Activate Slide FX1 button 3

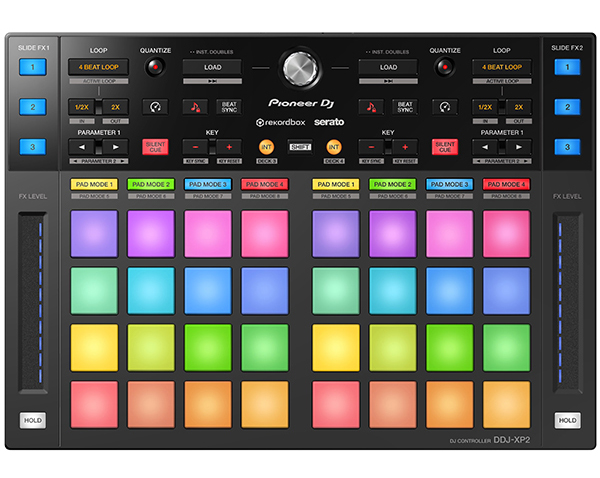point(33,147)
